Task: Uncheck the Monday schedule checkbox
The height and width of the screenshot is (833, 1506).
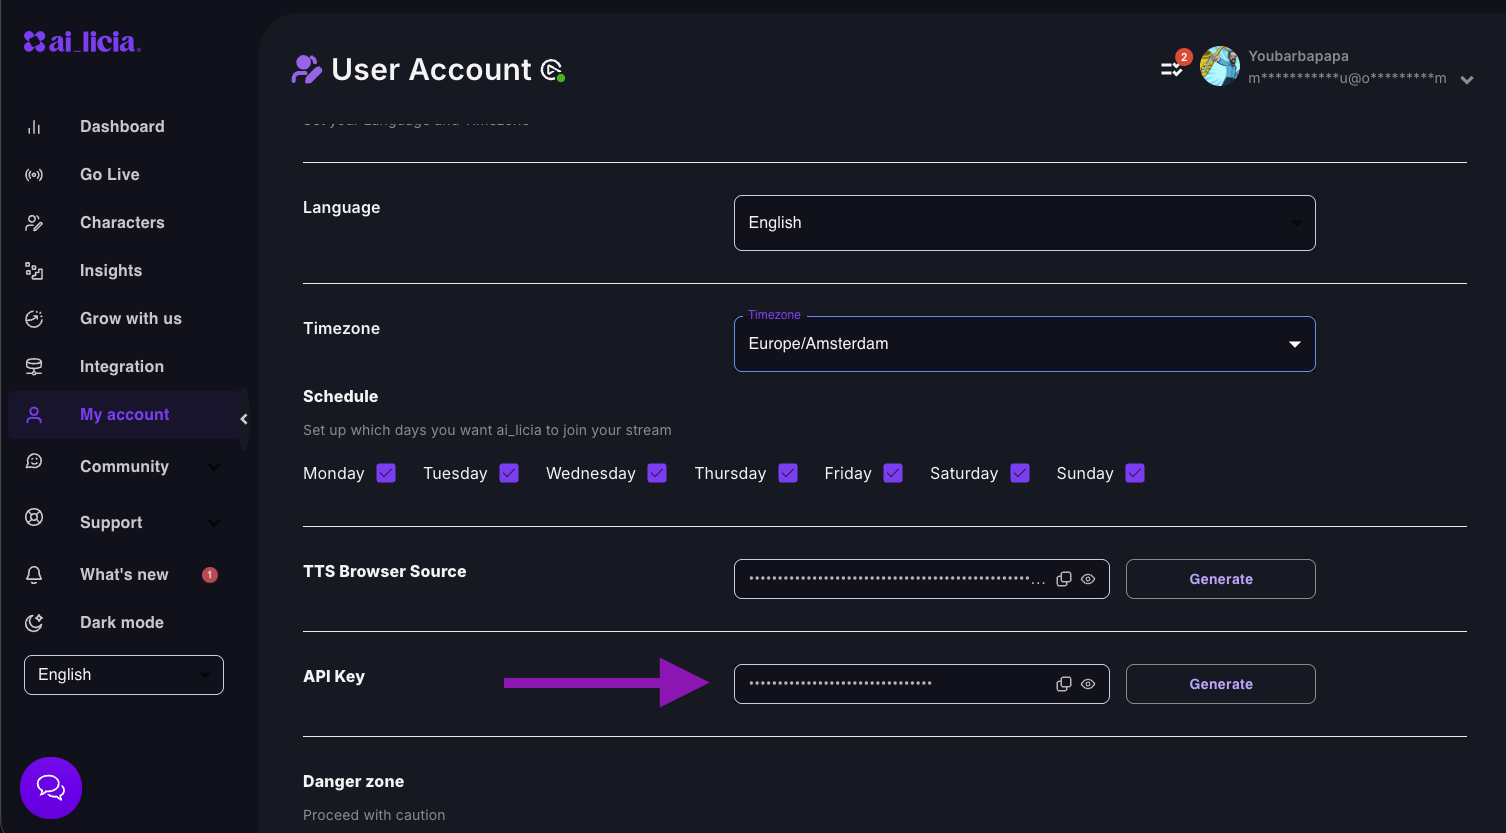Action: pos(385,473)
